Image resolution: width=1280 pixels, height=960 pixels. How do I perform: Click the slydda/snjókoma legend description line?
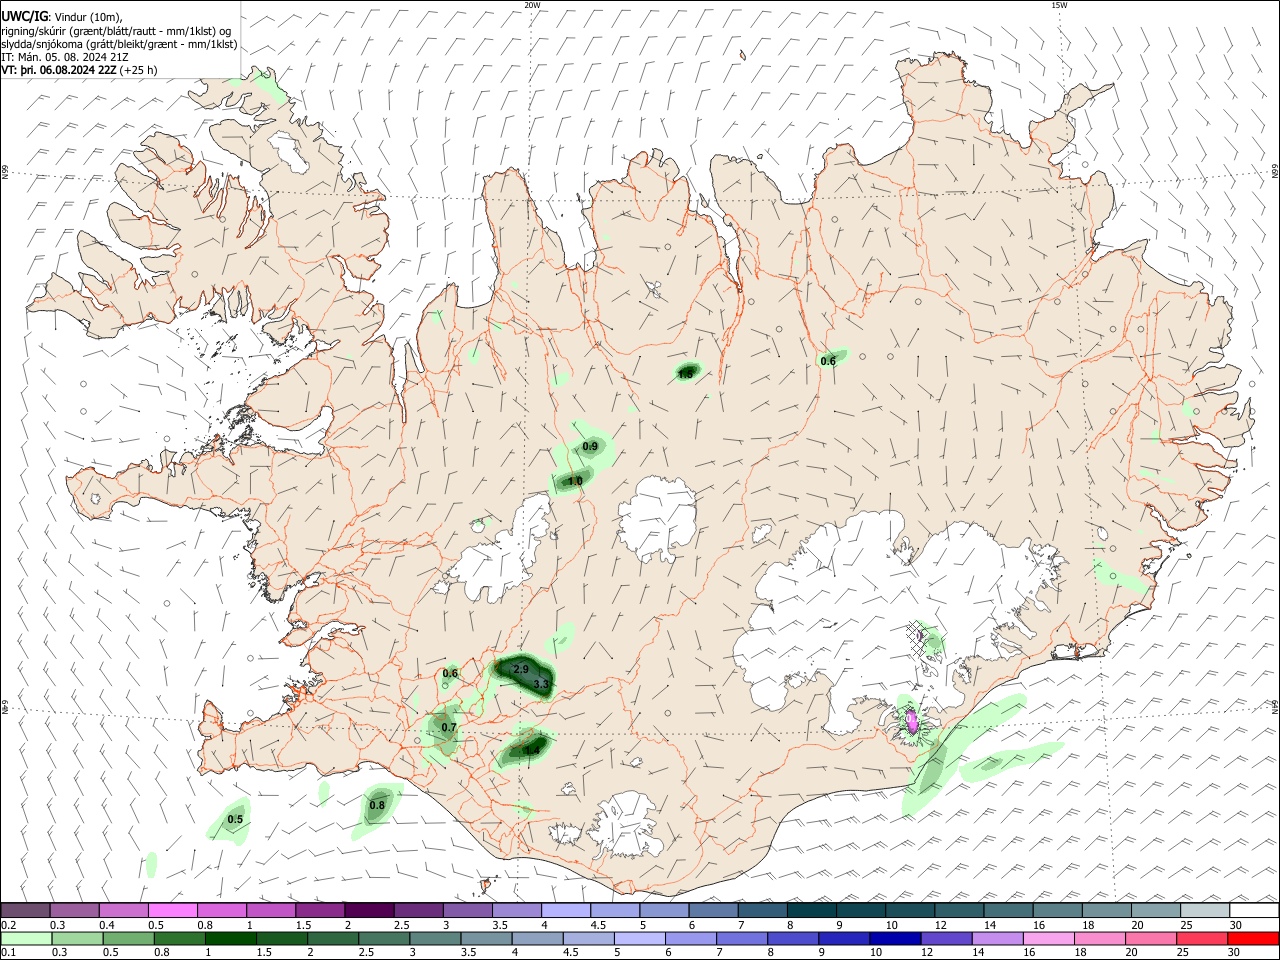[x=119, y=44]
